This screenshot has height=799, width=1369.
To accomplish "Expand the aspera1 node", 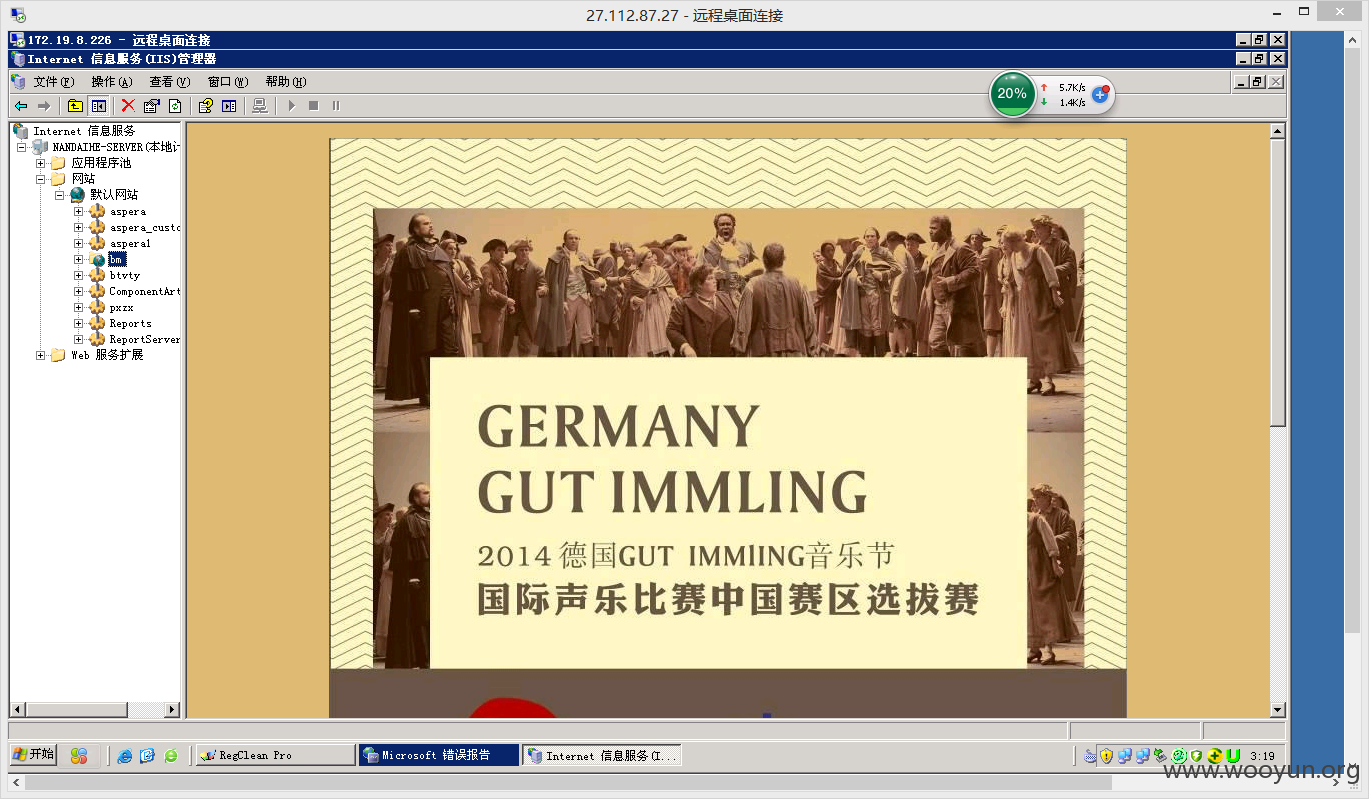I will pos(78,243).
